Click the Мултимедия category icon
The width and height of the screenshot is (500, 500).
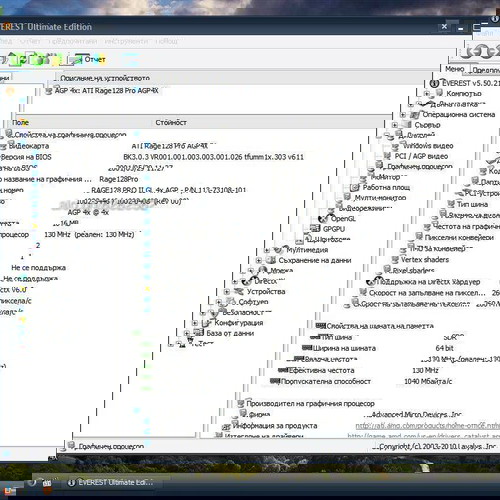click(278, 250)
